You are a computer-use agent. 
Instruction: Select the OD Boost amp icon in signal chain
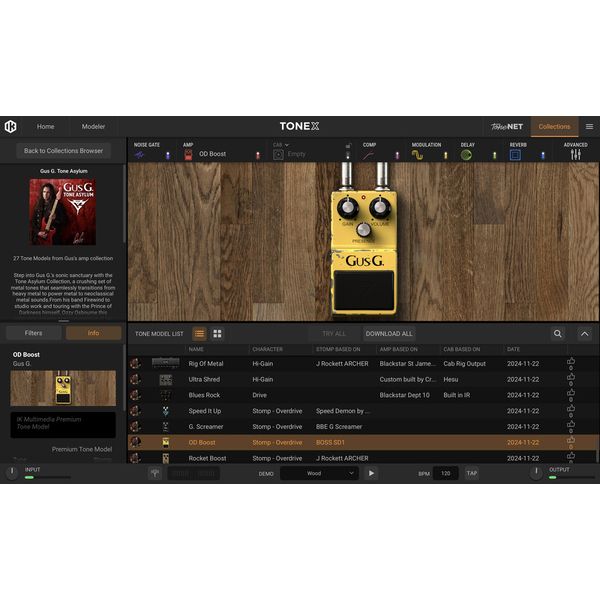coord(188,155)
